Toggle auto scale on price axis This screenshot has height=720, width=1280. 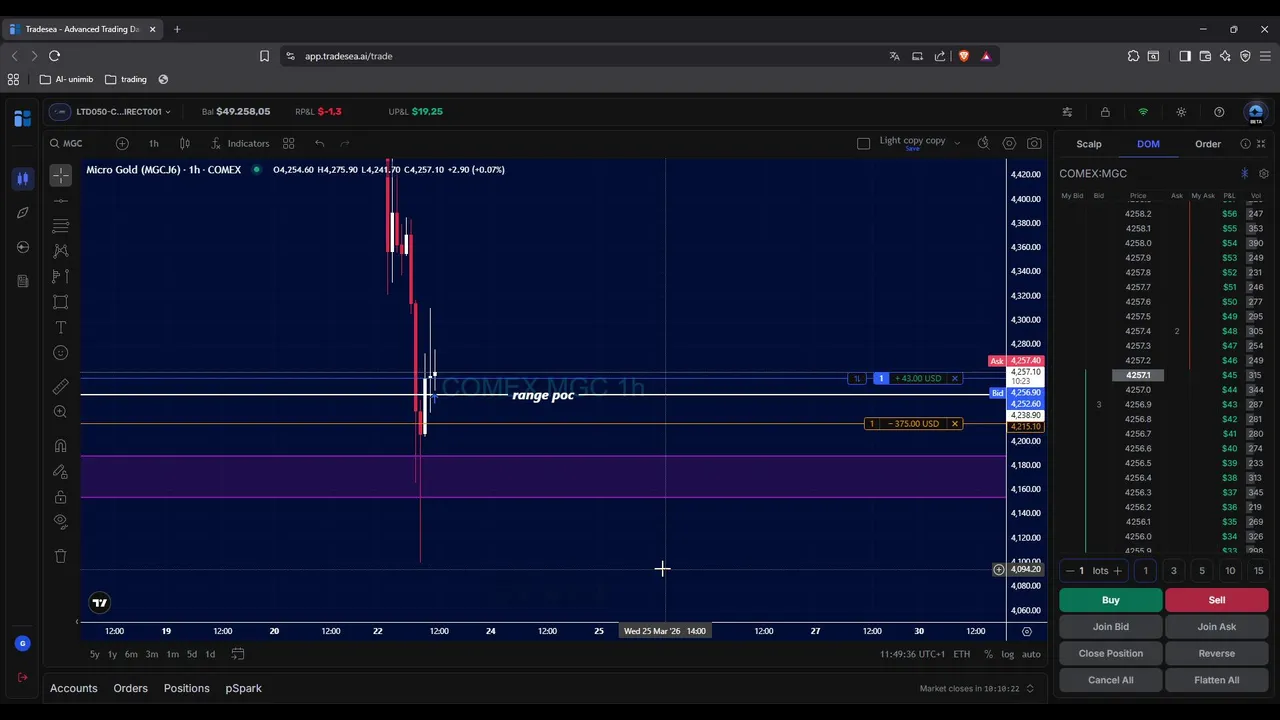[1031, 654]
